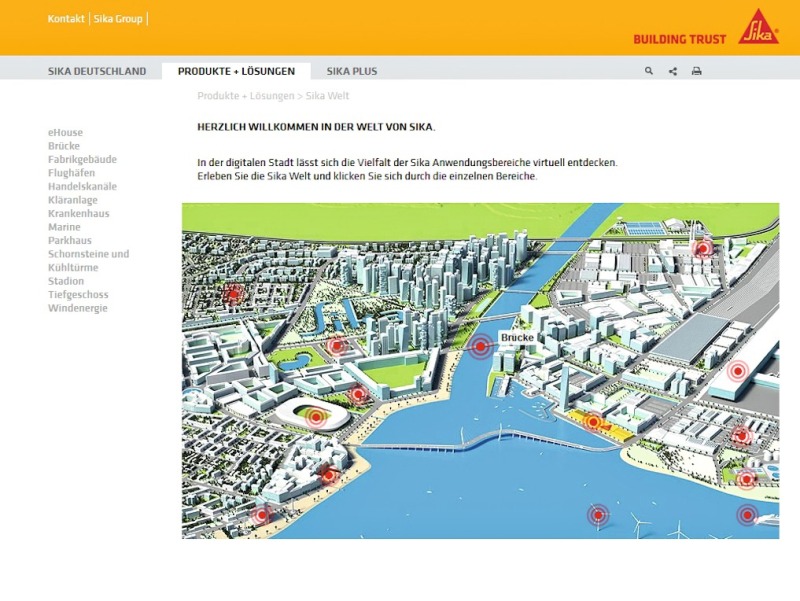Open the SIKA PLUS tab
This screenshot has width=800, height=601.
(x=352, y=71)
